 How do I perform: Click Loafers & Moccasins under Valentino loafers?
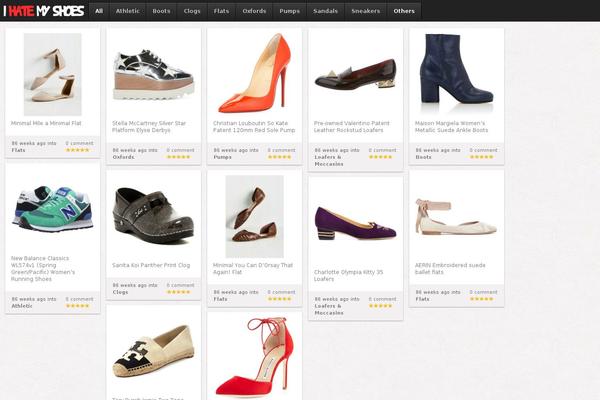point(329,161)
